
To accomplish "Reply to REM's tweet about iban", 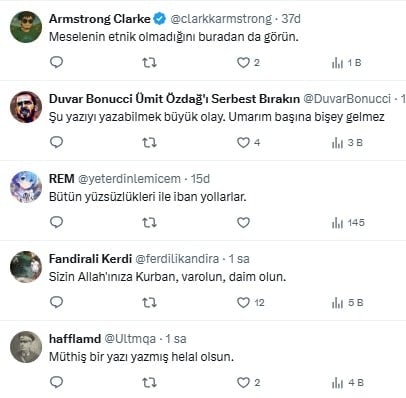I will point(56,222).
